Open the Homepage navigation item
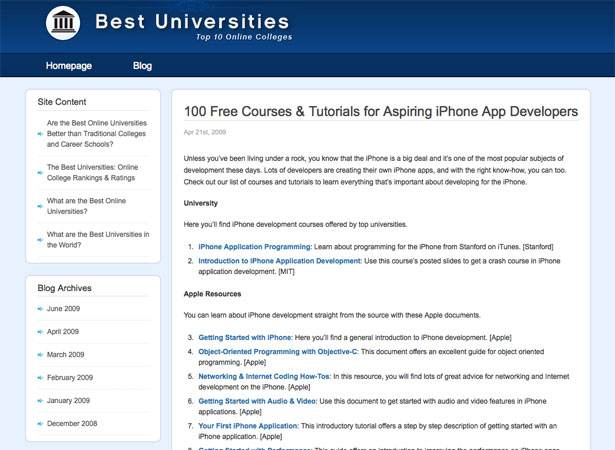The image size is (615, 450). point(69,66)
